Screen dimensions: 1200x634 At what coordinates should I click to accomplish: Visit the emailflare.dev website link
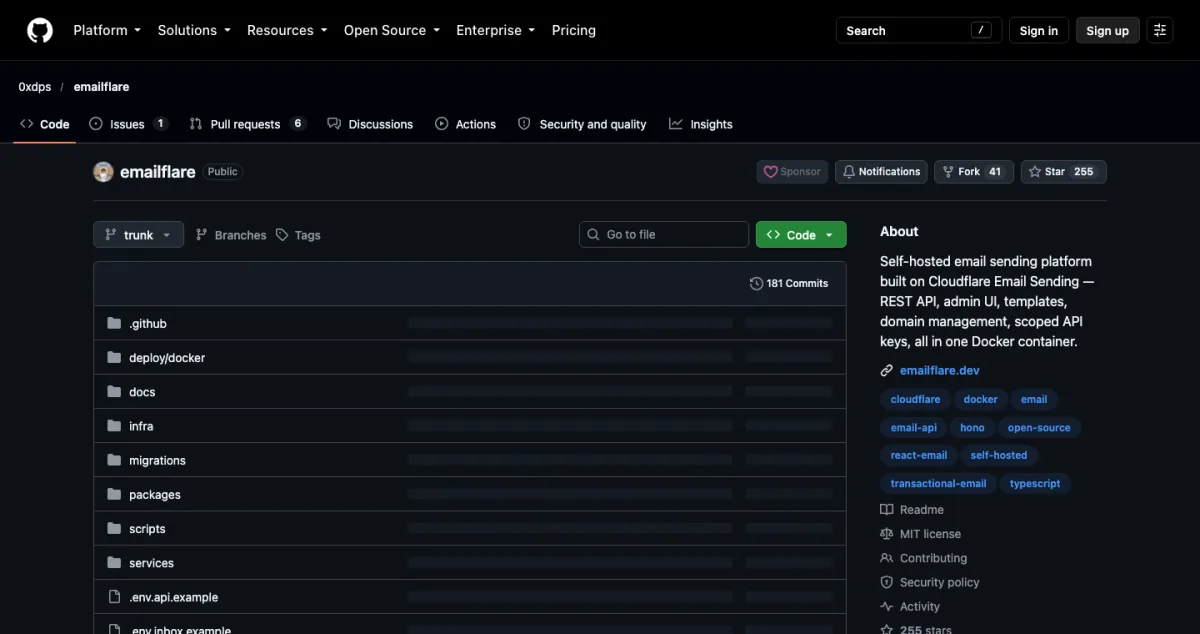coord(940,370)
